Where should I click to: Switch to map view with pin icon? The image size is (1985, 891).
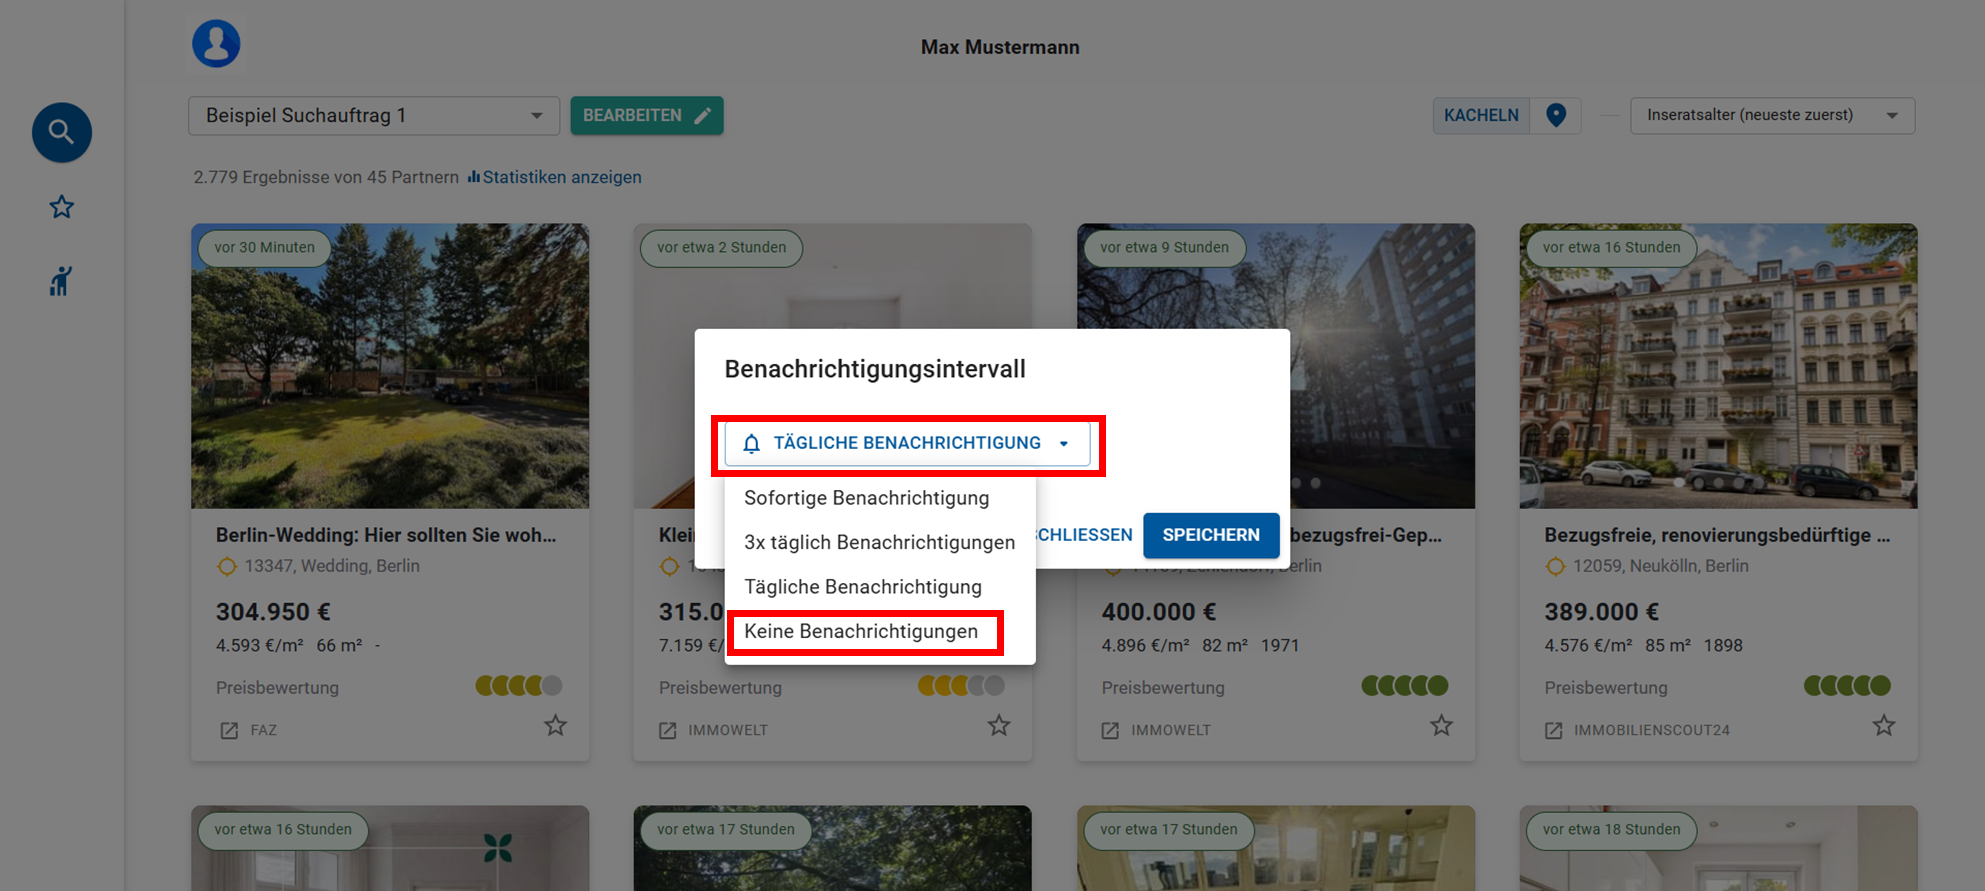1555,115
